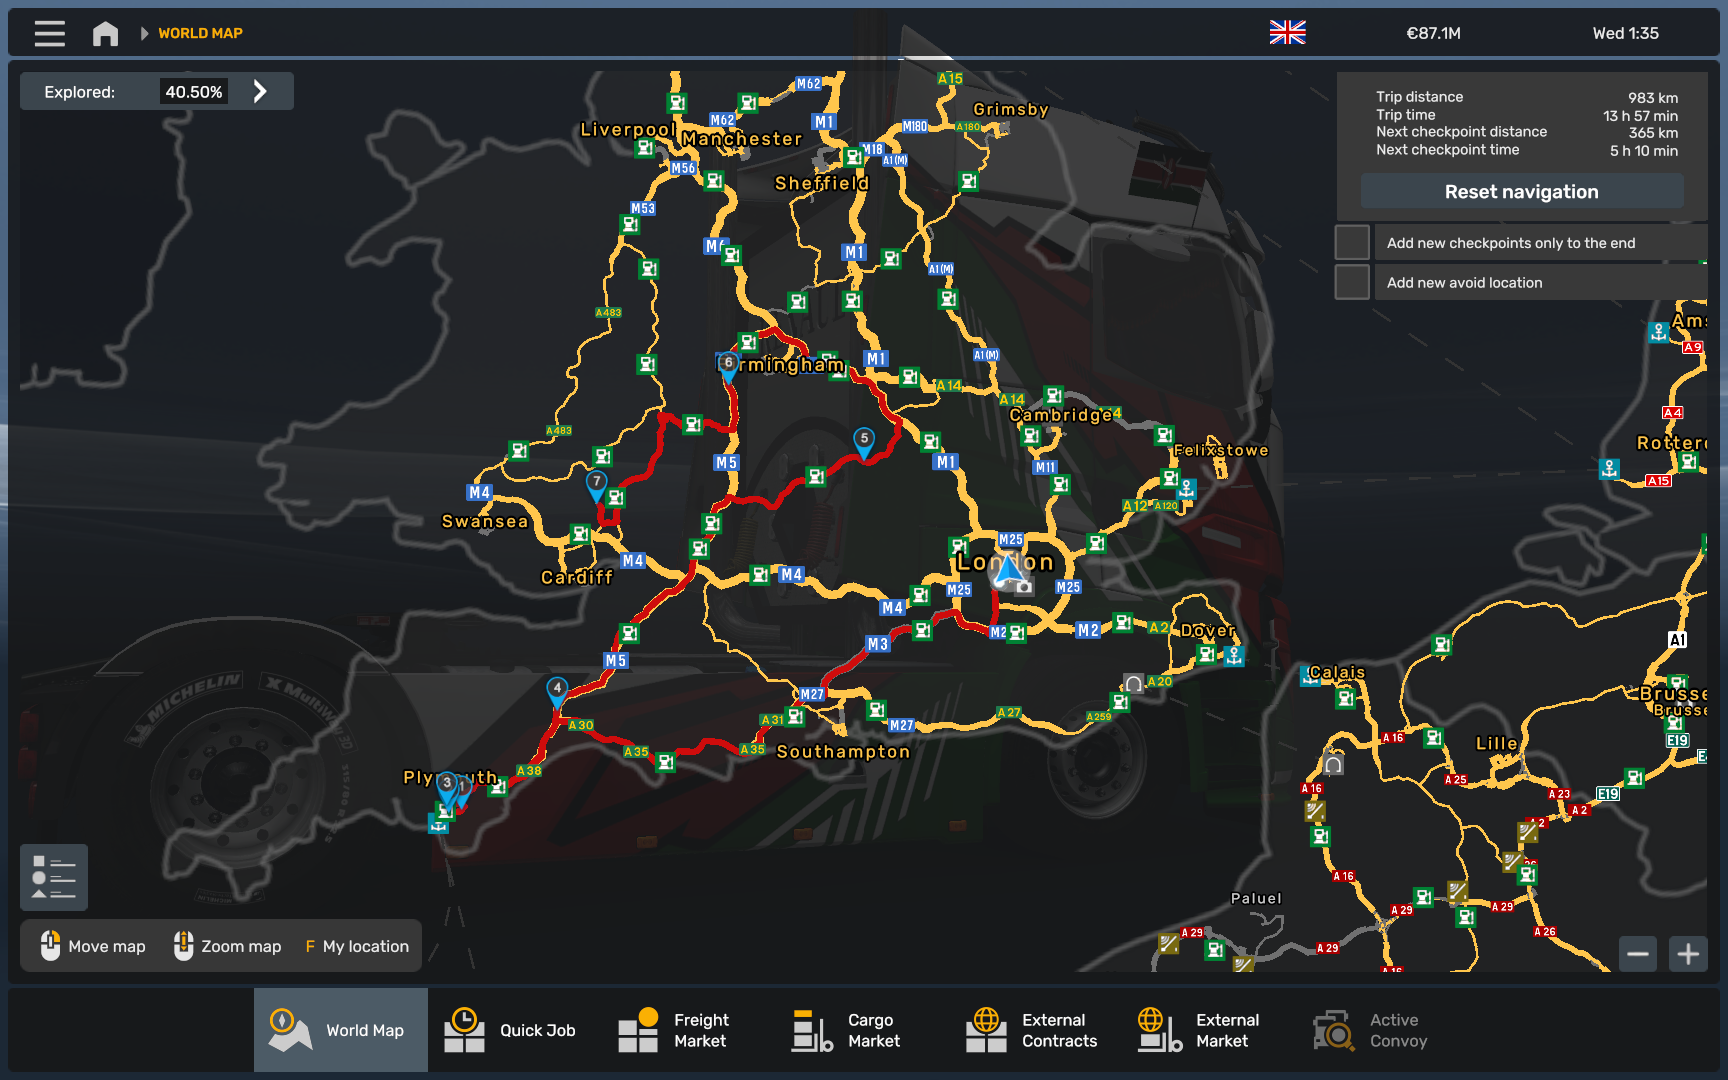This screenshot has height=1080, width=1728.
Task: Open the hamburger main menu
Action: pyautogui.click(x=49, y=33)
